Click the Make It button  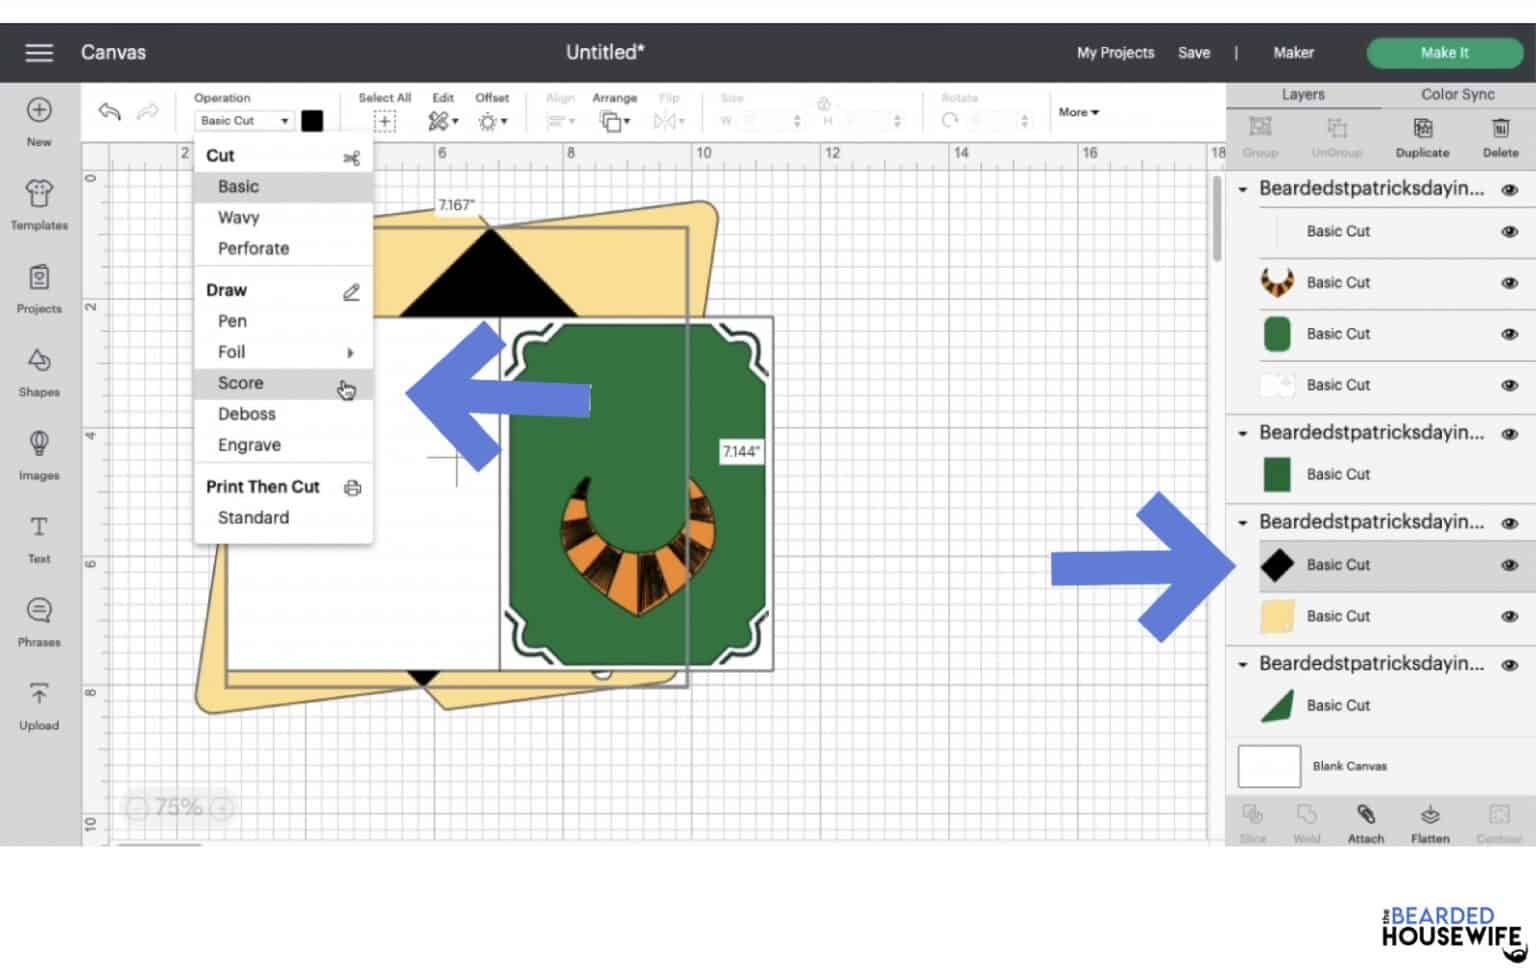[x=1443, y=52]
